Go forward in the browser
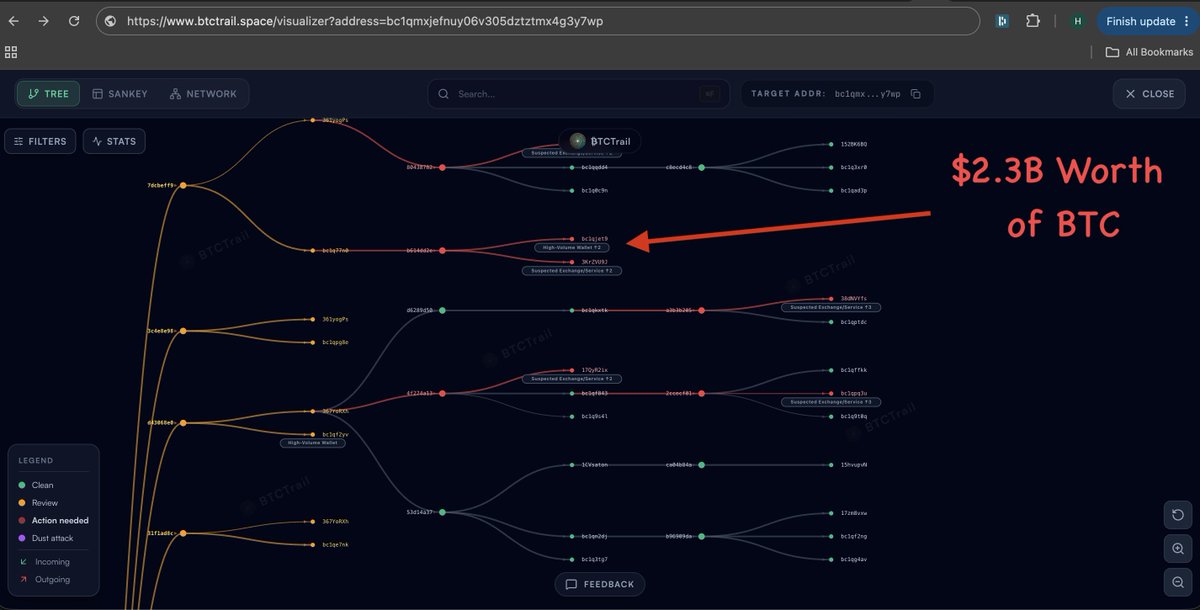 [x=43, y=20]
